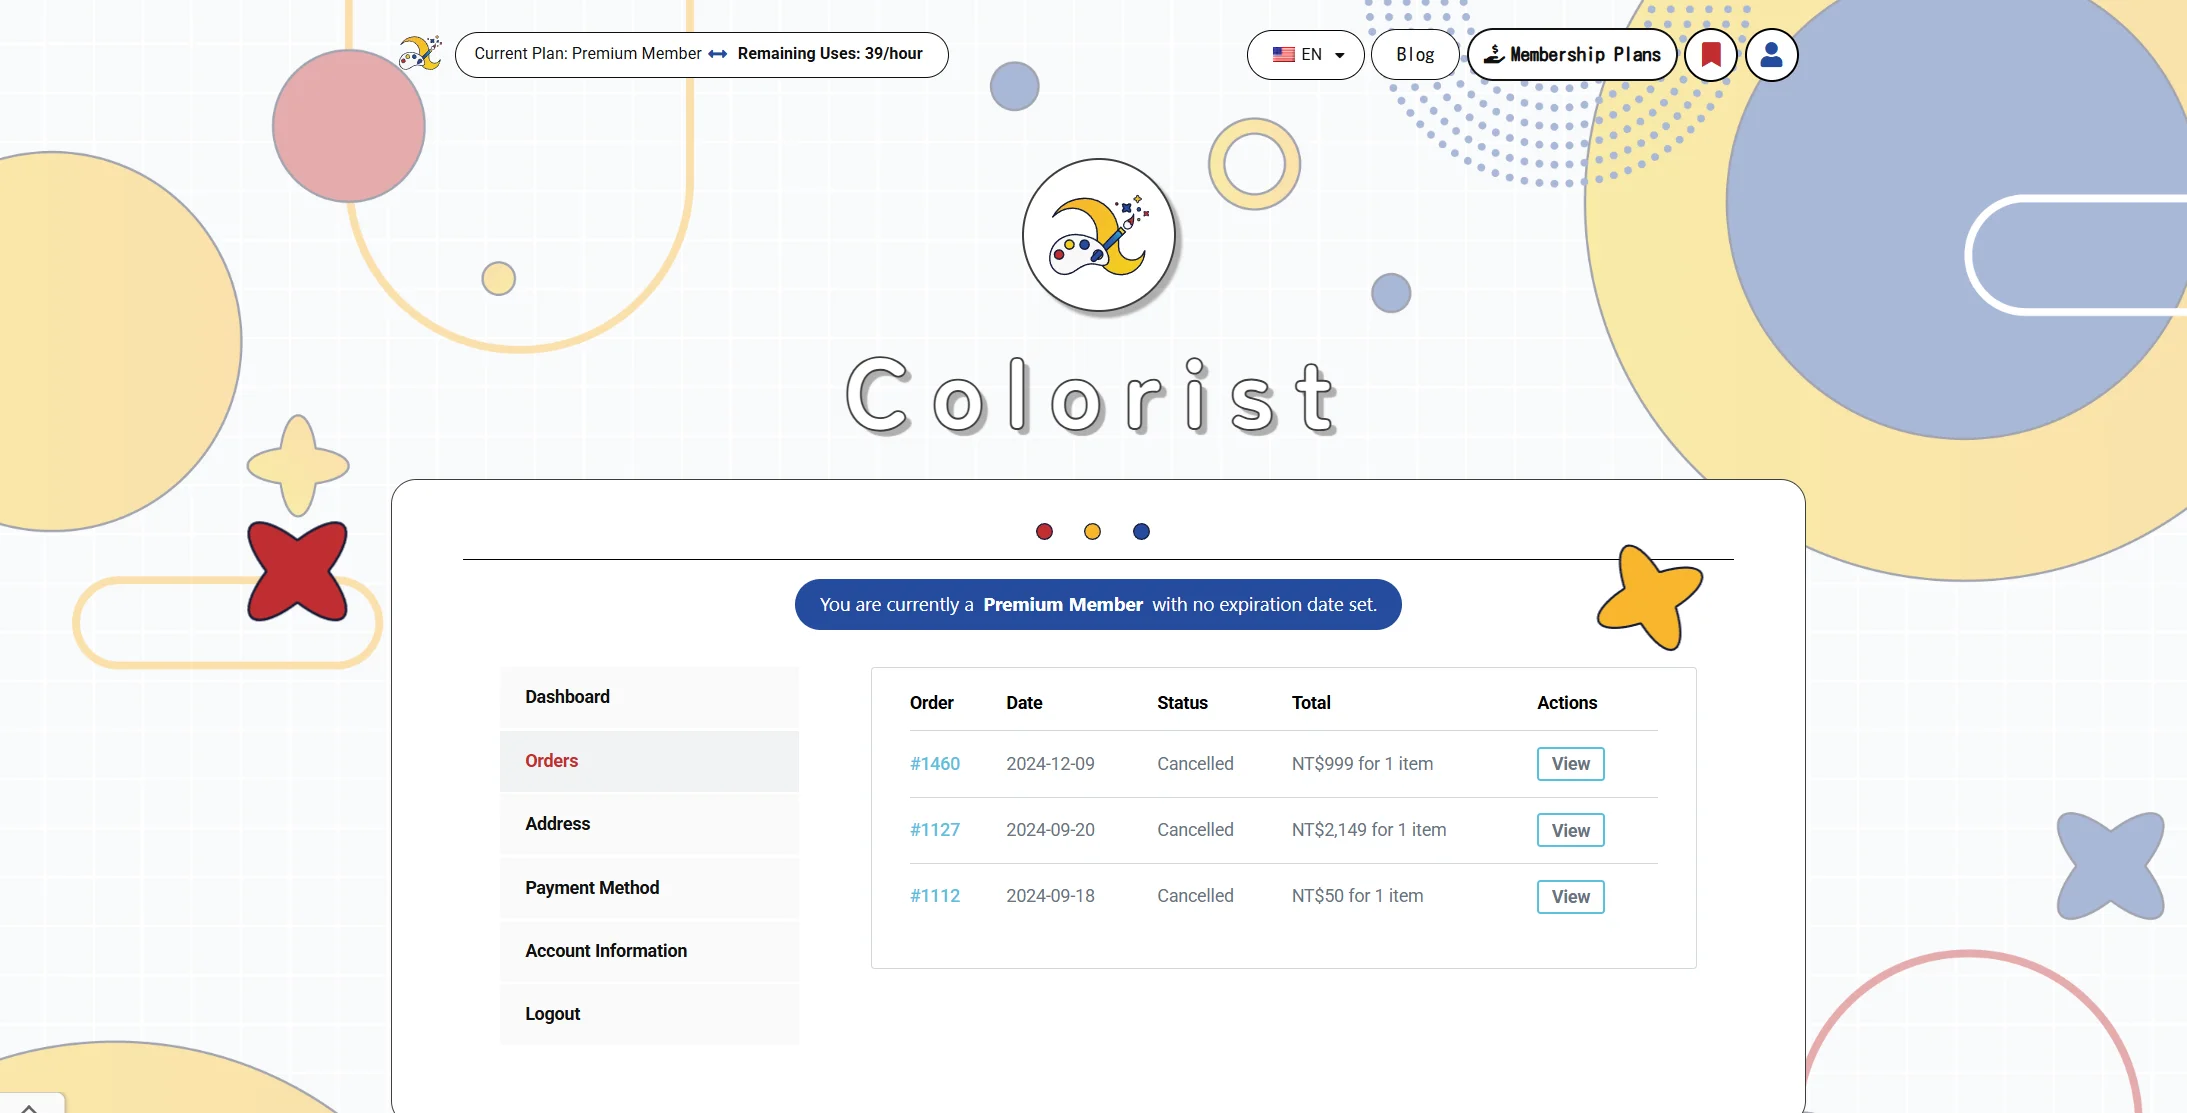This screenshot has width=2187, height=1113.
Task: Click the Premium Member notice banner
Action: 1098,604
